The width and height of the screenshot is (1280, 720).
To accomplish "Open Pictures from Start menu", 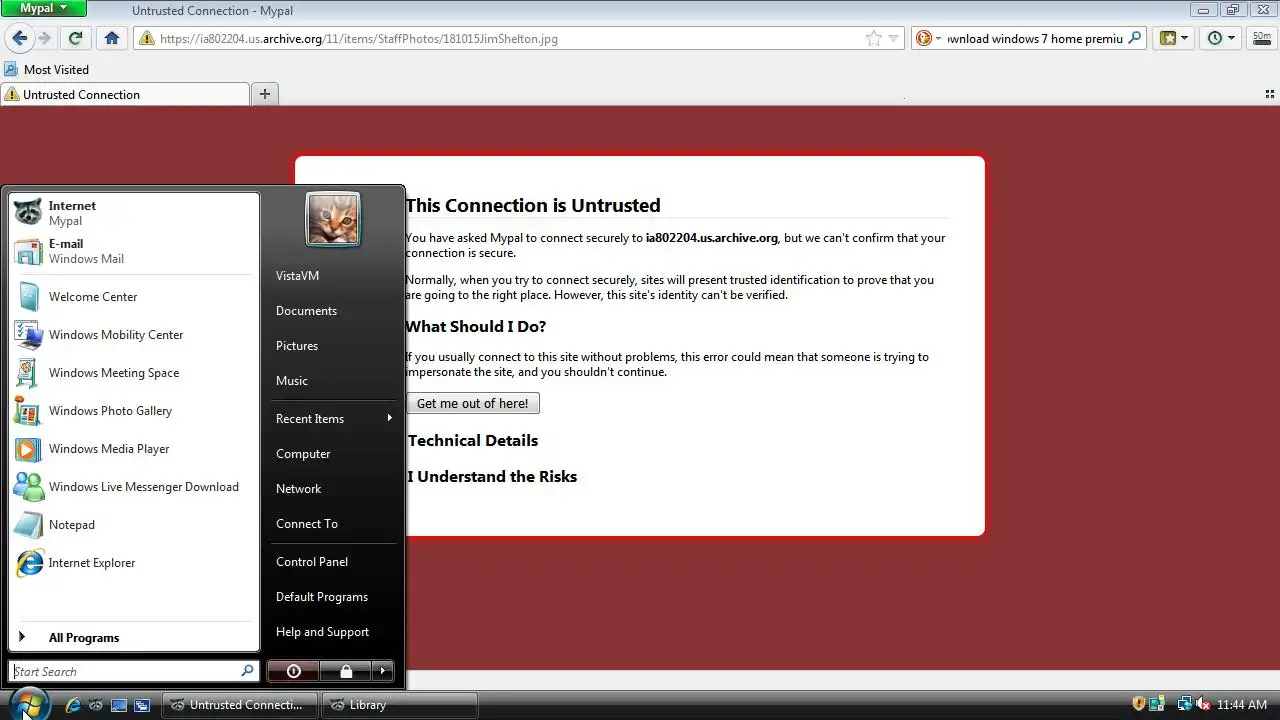I will [333, 346].
